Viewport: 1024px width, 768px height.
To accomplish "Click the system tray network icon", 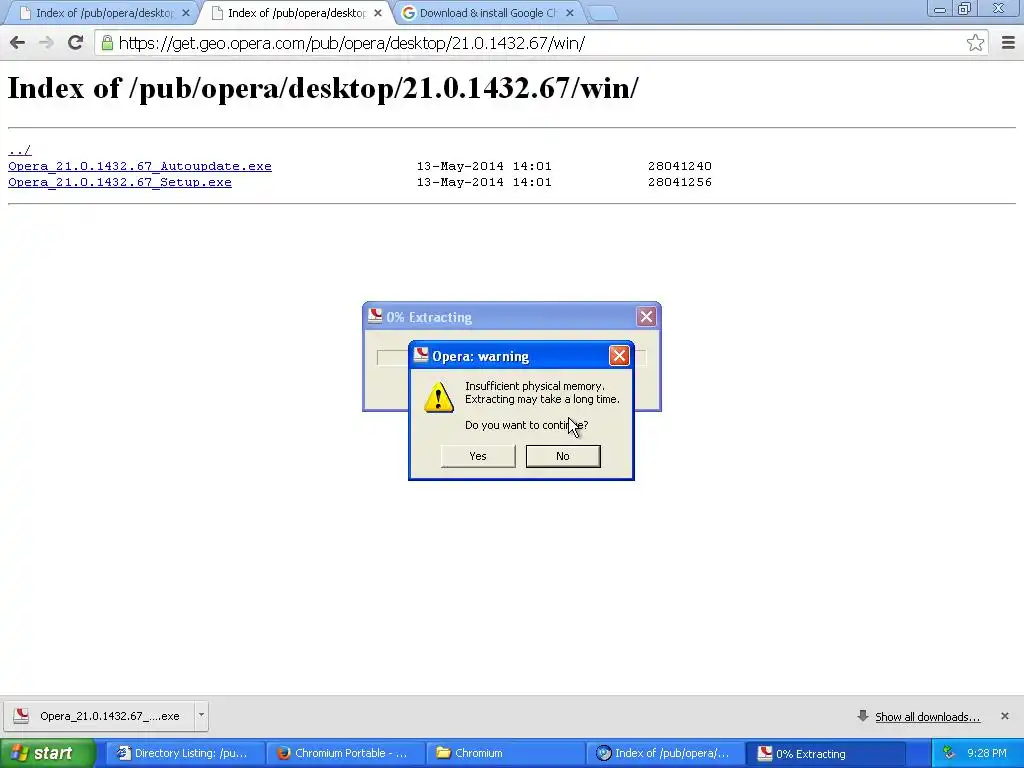I will 949,753.
